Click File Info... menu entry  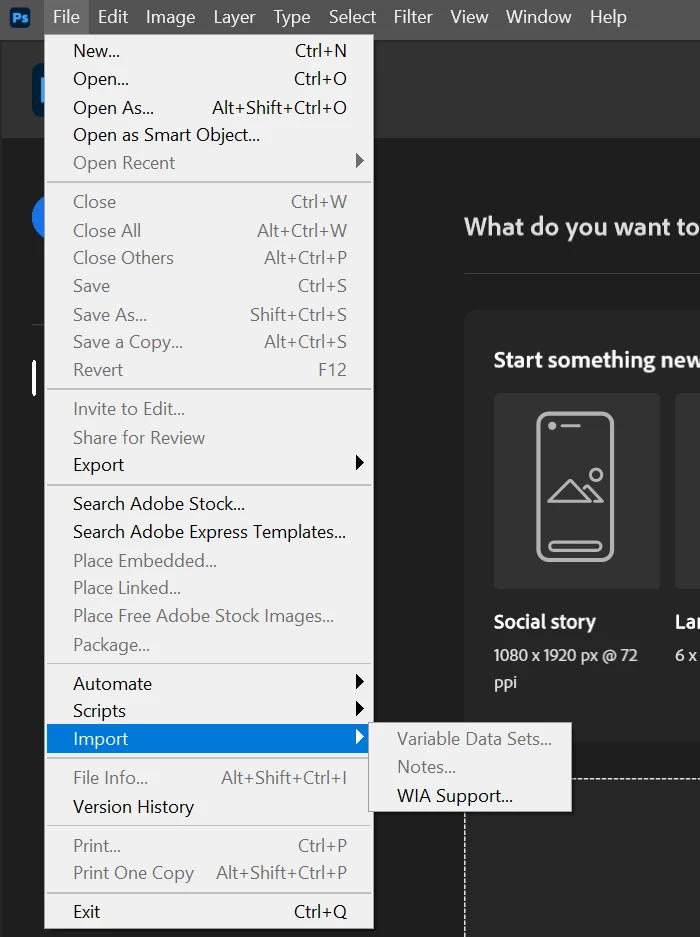coord(209,777)
